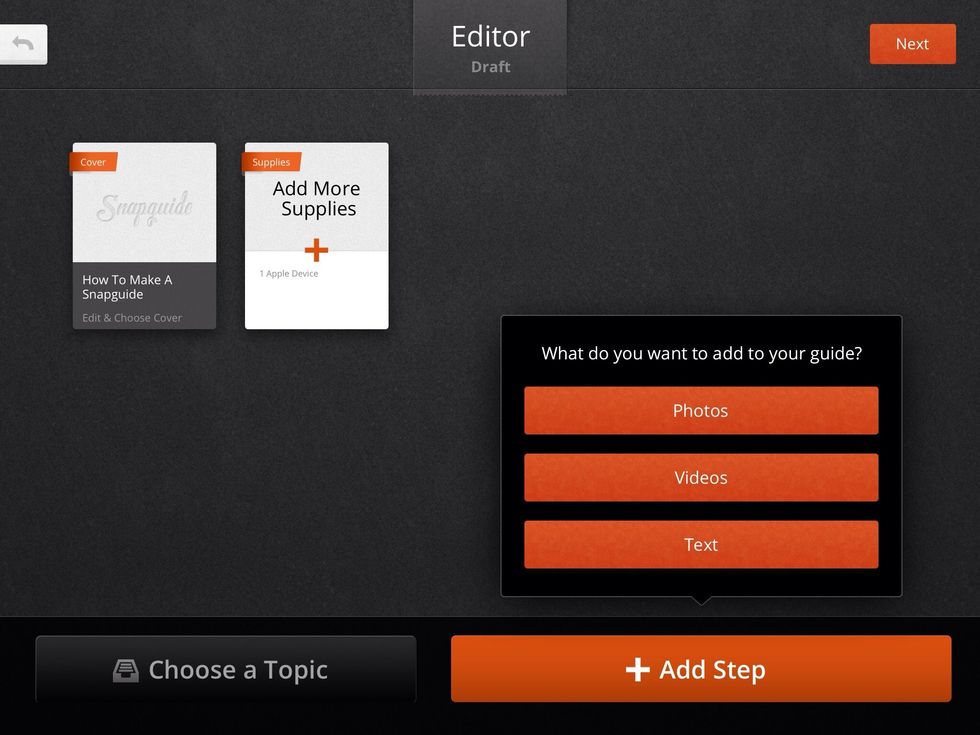Select the 1 Apple Device supply entry

click(x=289, y=274)
